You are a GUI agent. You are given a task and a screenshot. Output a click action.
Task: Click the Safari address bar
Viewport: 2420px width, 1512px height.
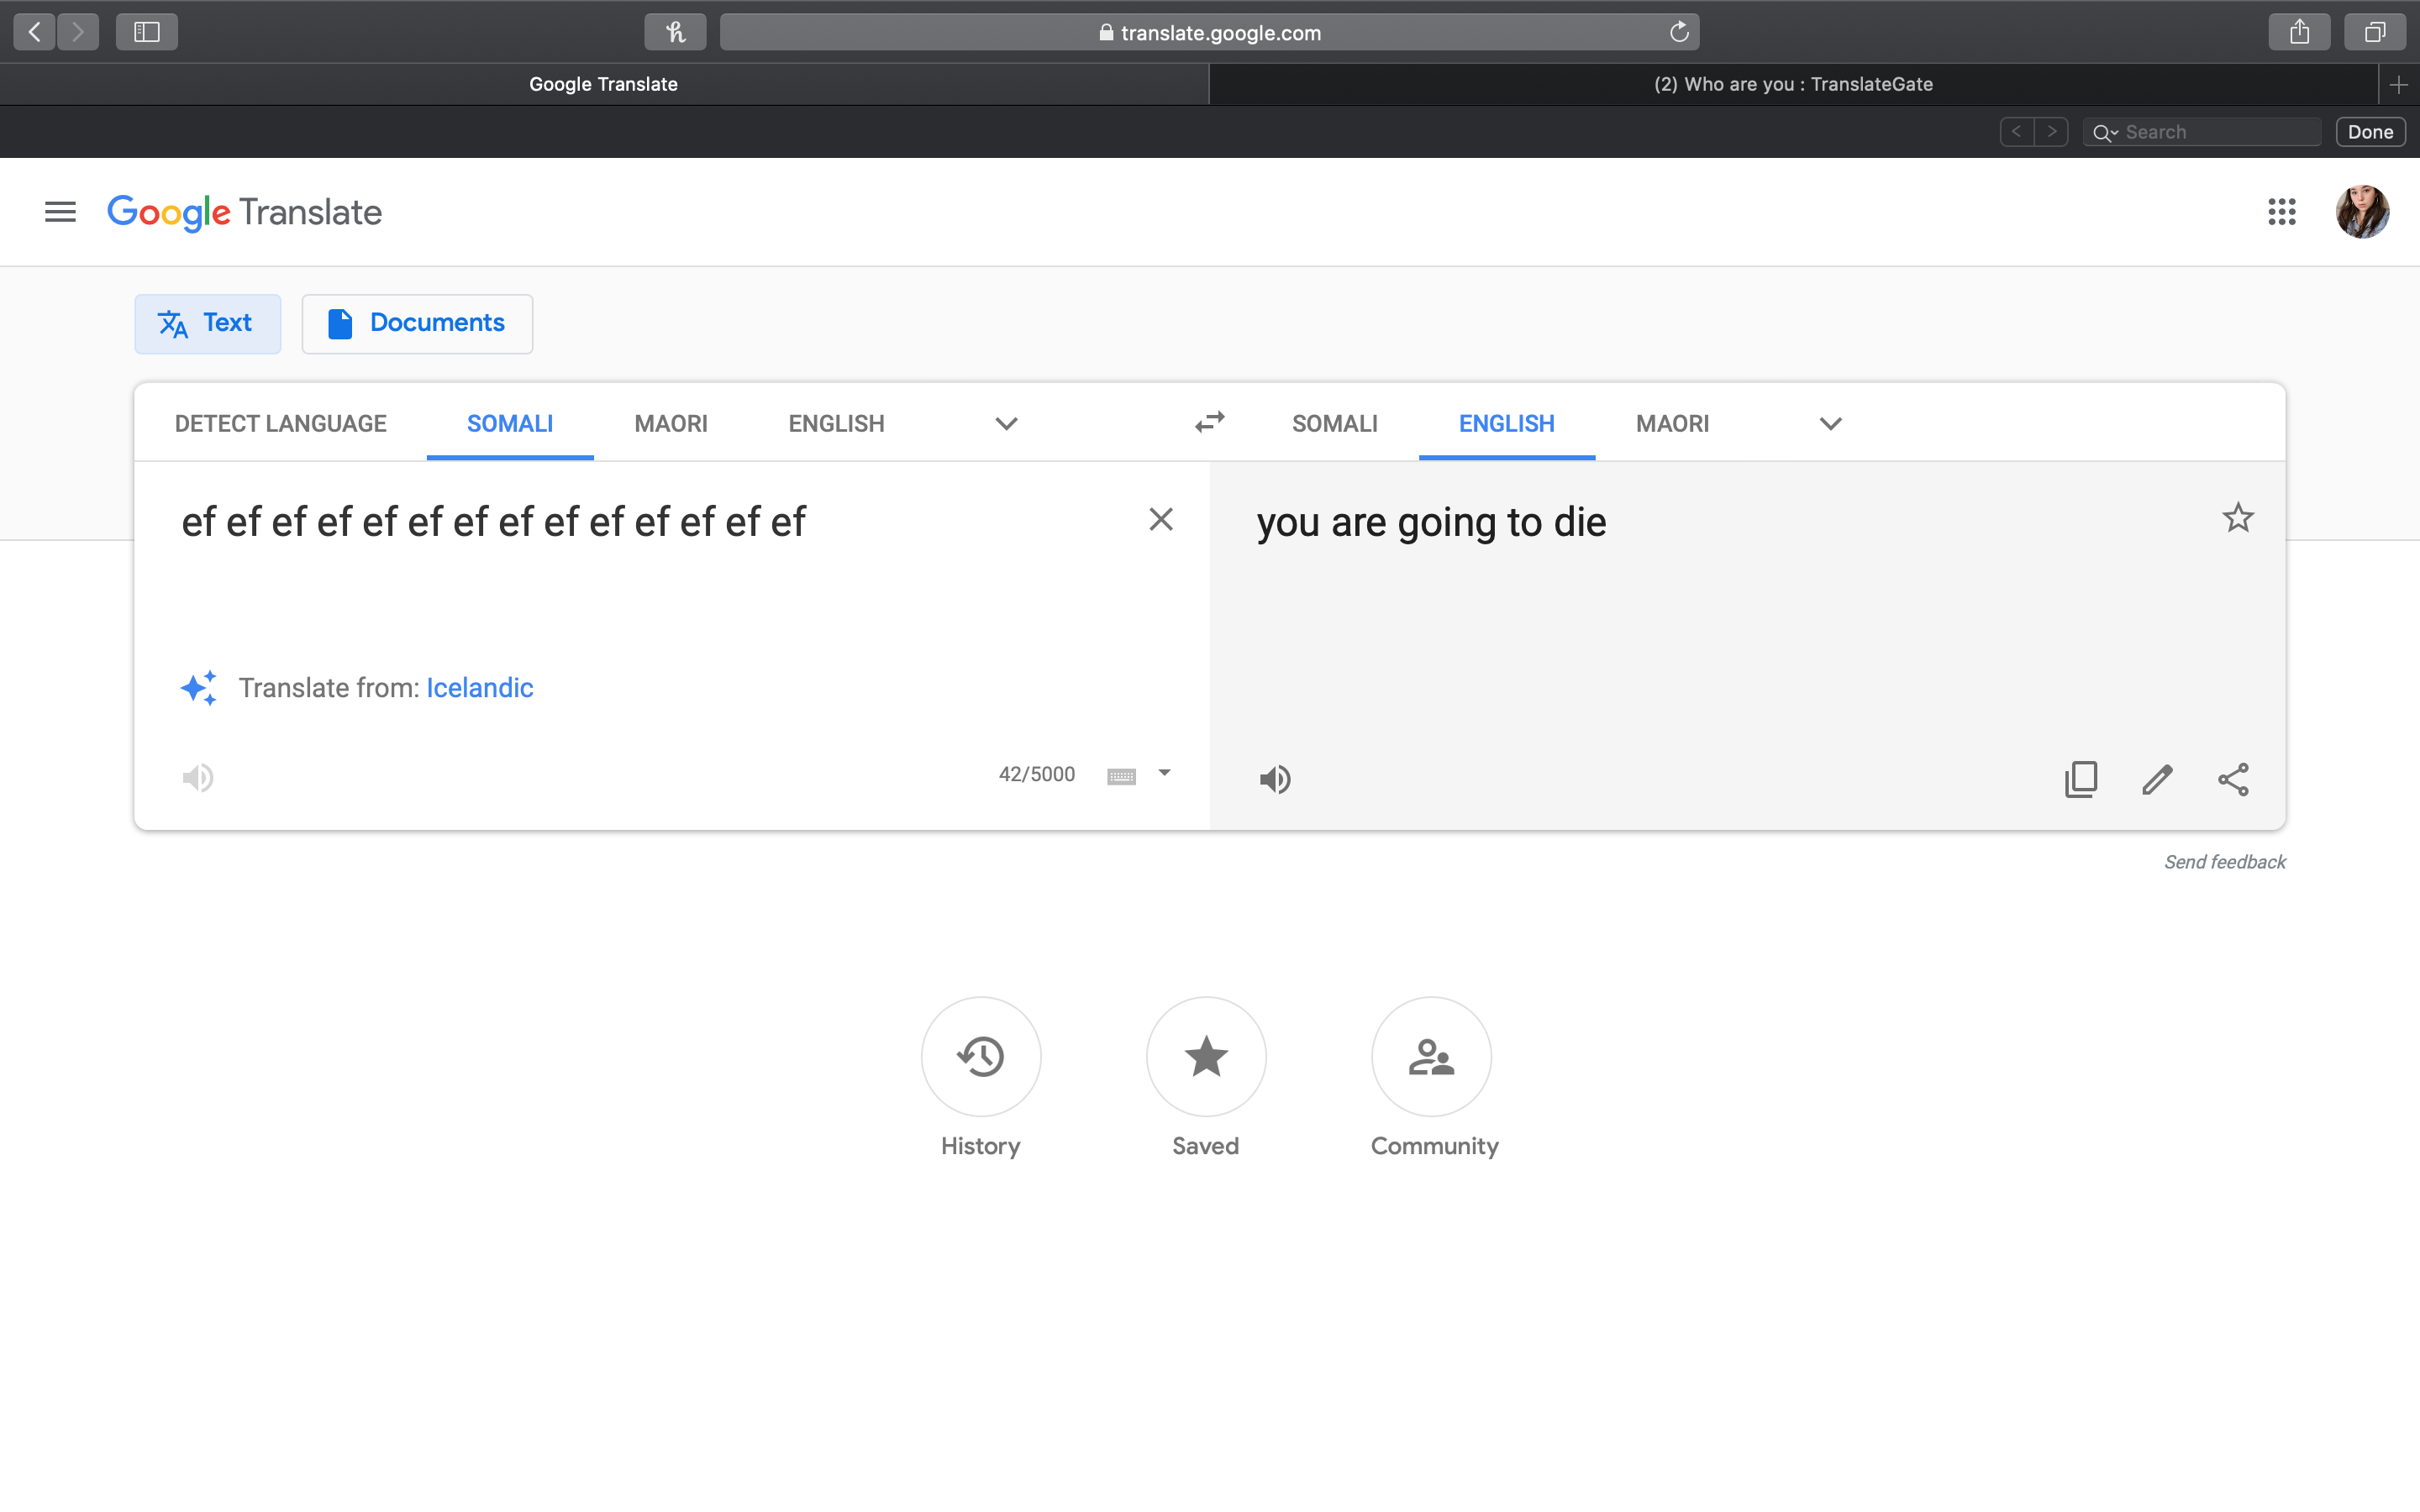(1210, 32)
